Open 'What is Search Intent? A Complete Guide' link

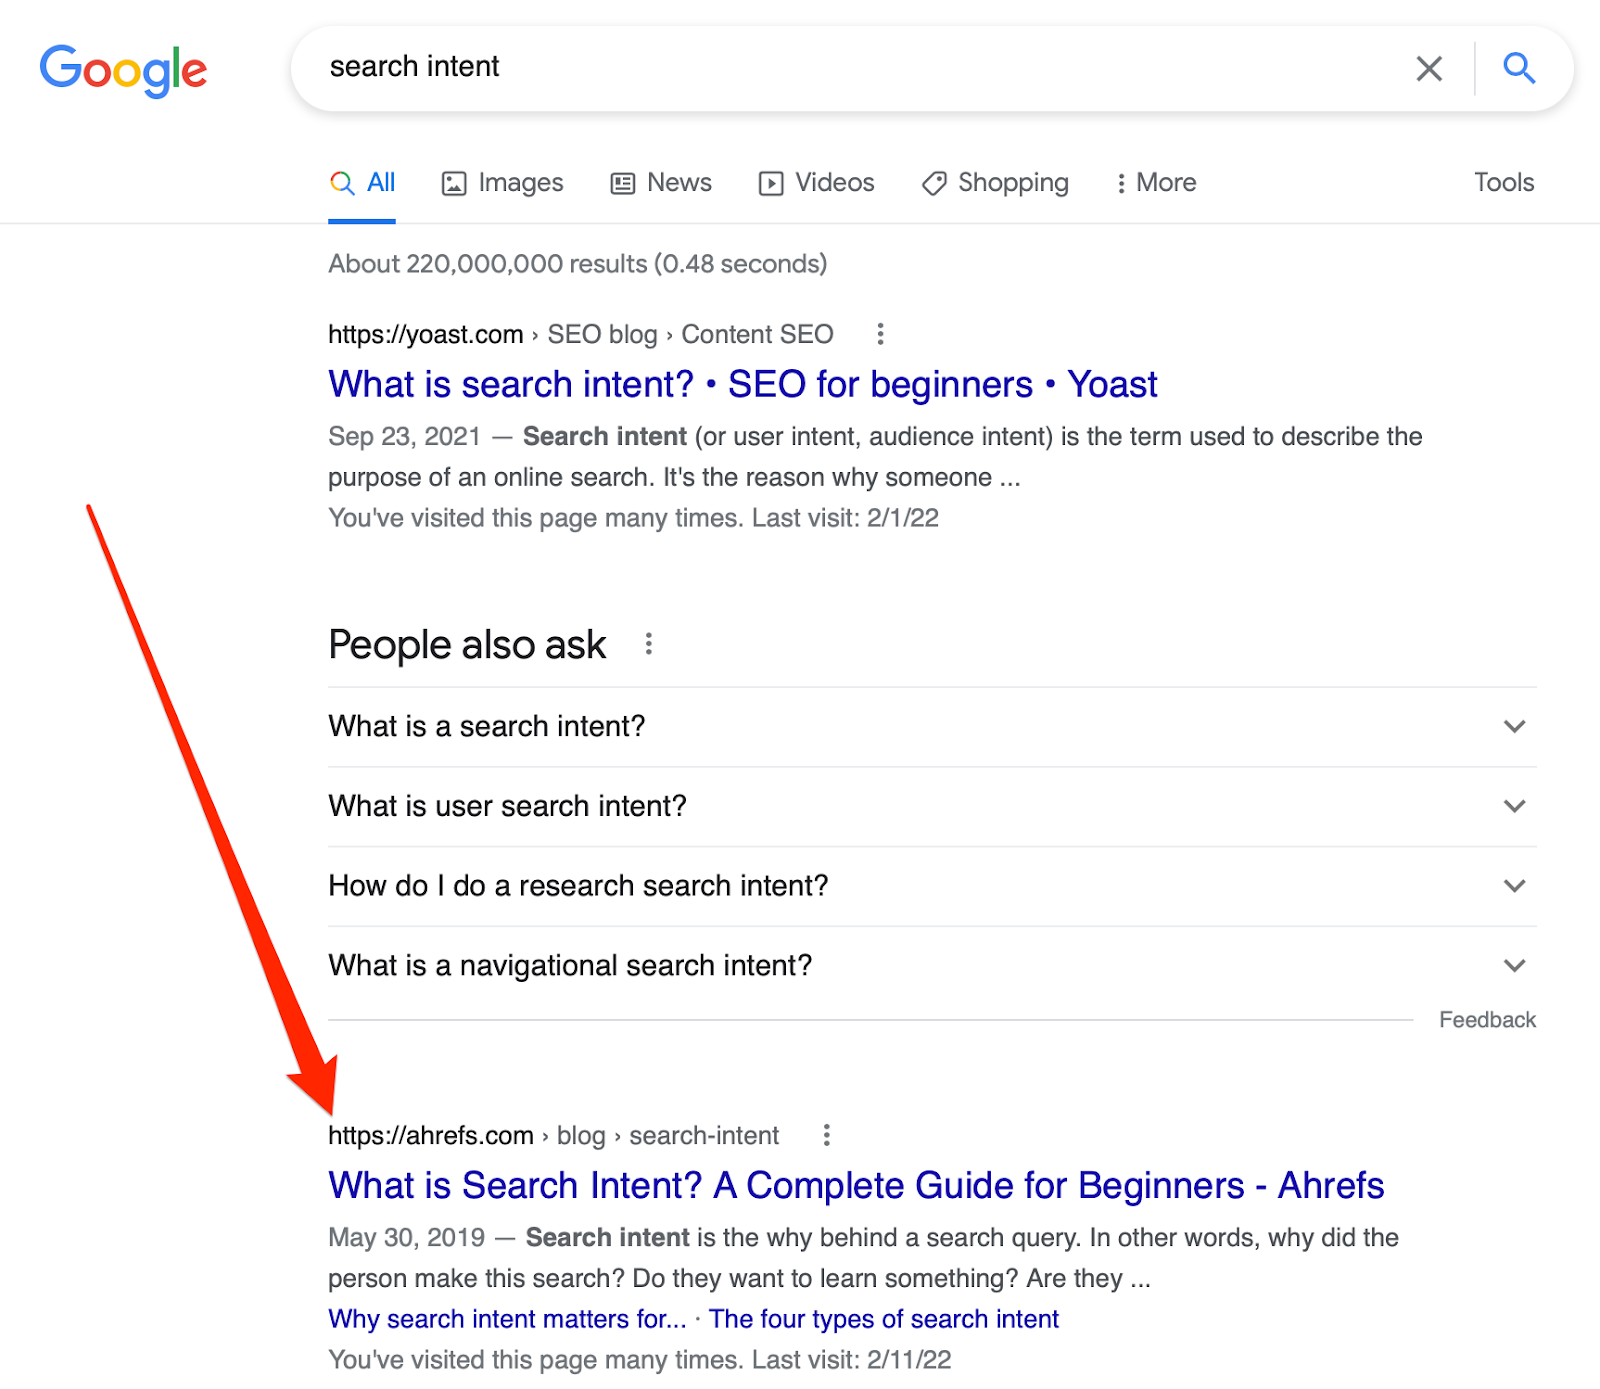[x=856, y=1186]
